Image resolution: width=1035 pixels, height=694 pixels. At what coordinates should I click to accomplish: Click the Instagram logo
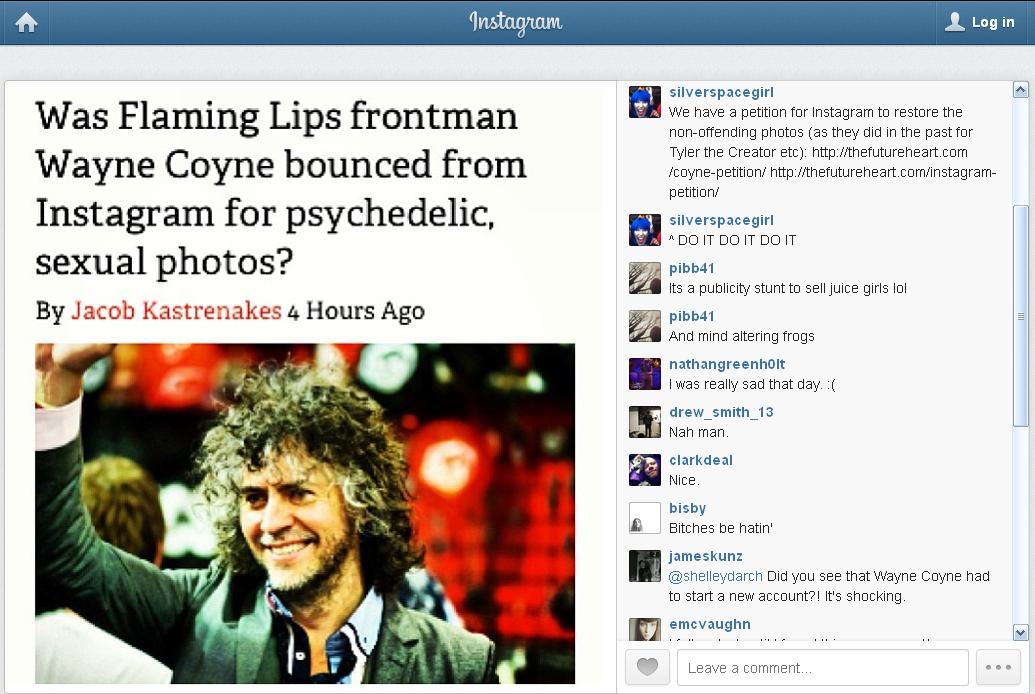tap(516, 22)
